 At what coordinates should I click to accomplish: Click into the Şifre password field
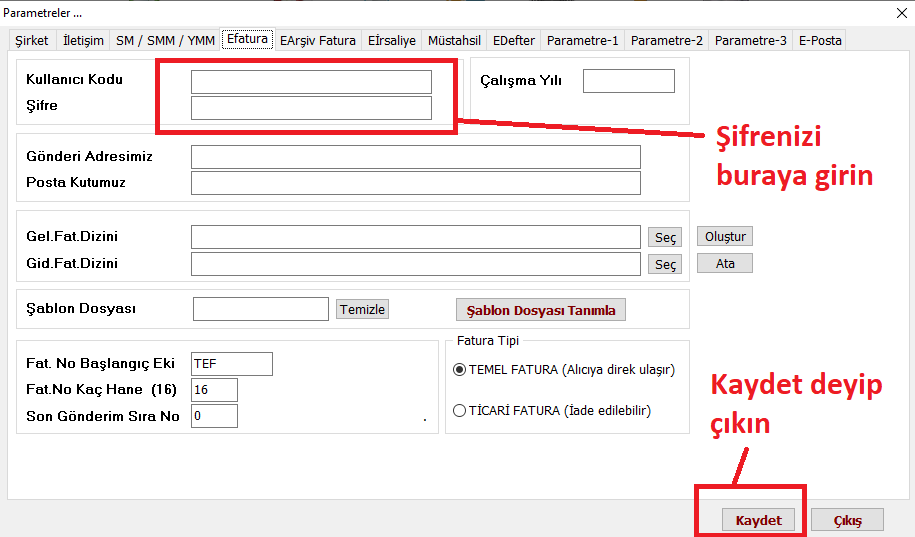coord(311,108)
